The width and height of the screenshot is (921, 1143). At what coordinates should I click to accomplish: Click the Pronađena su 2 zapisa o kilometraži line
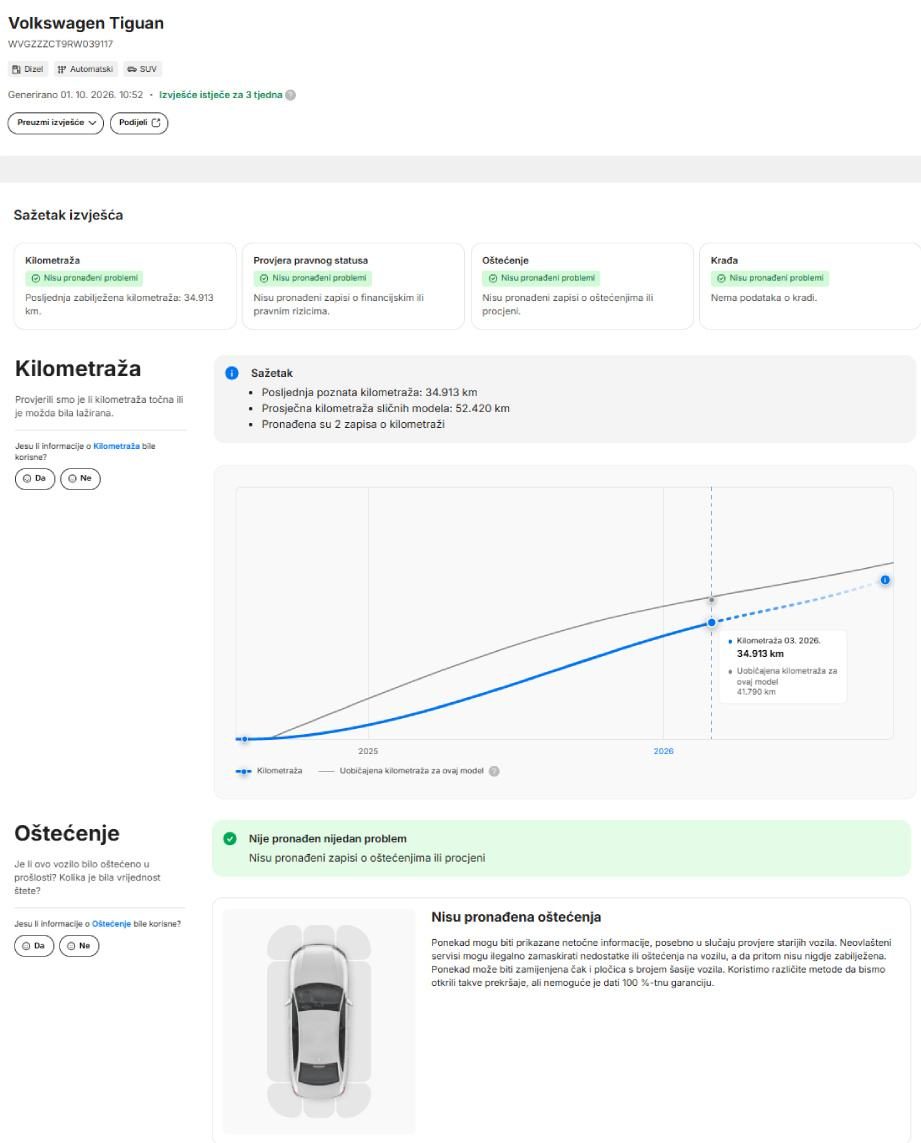pyautogui.click(x=353, y=424)
